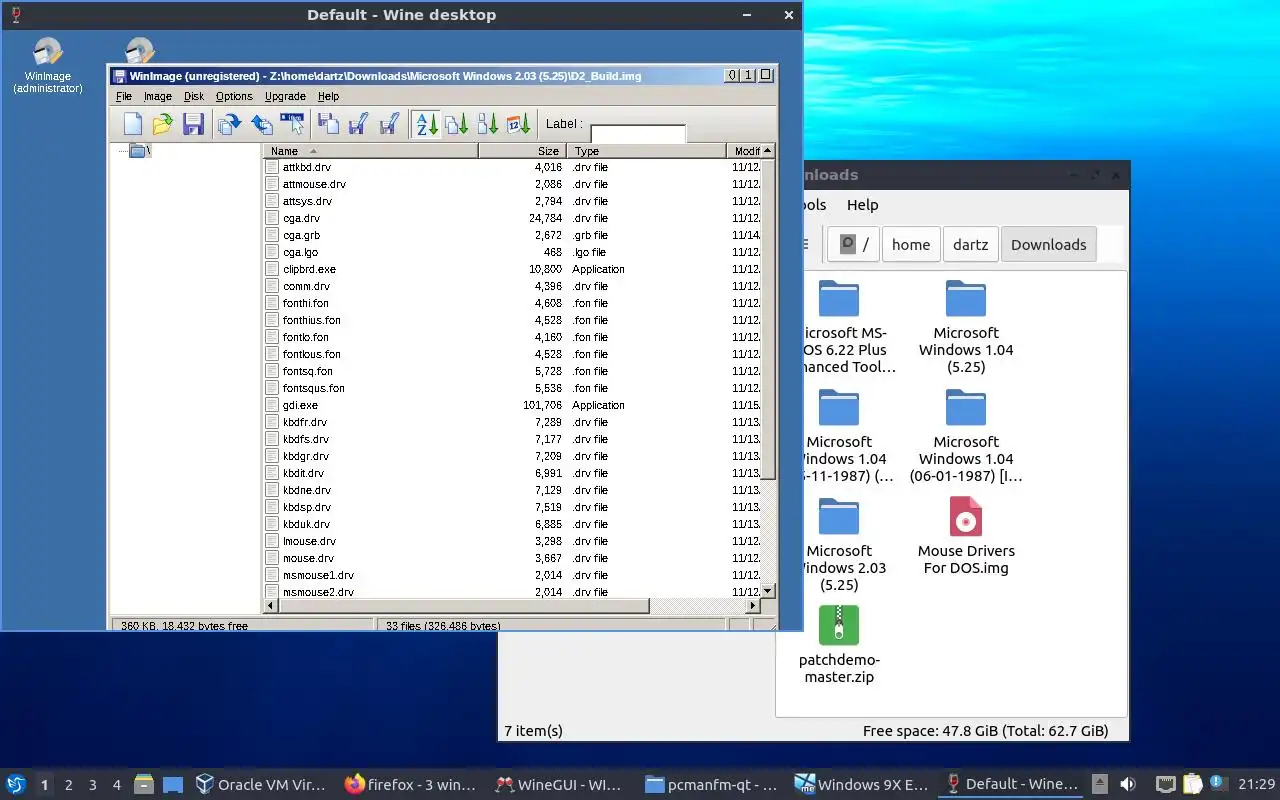This screenshot has height=800, width=1280.
Task: Click the toolbar icon with pointer over window
Action: (292, 124)
